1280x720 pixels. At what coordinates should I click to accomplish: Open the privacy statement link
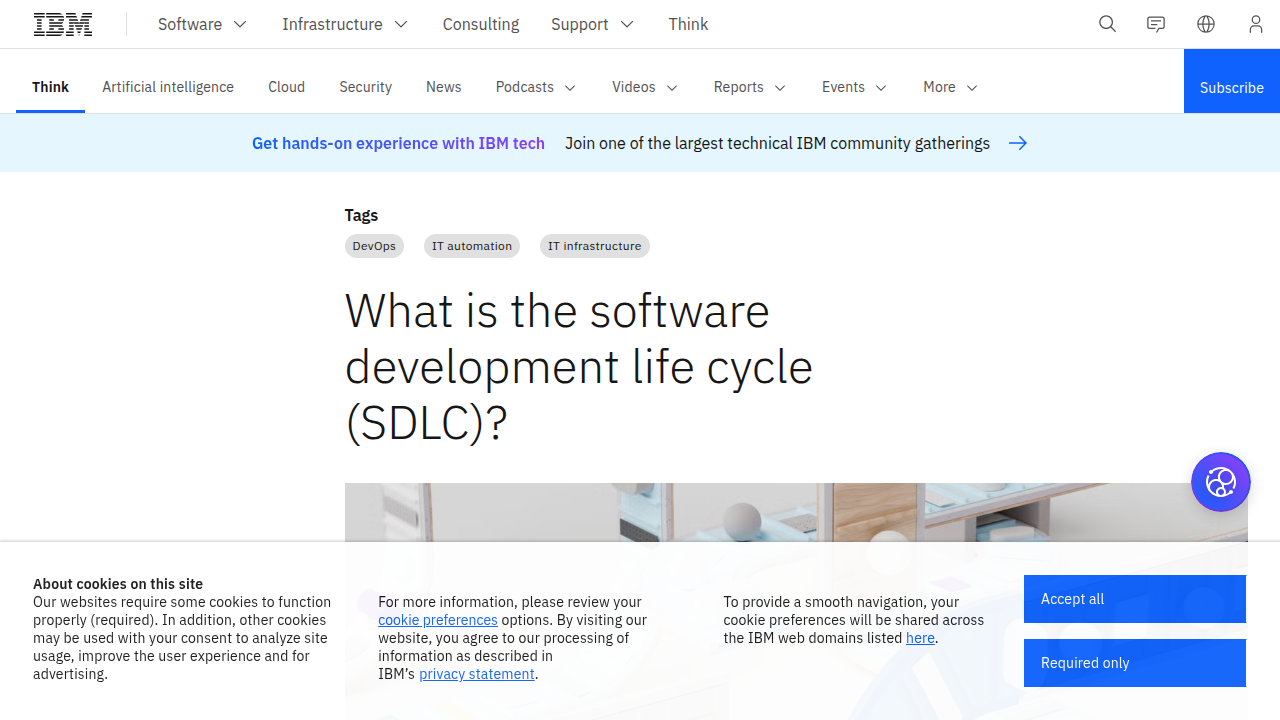click(477, 674)
